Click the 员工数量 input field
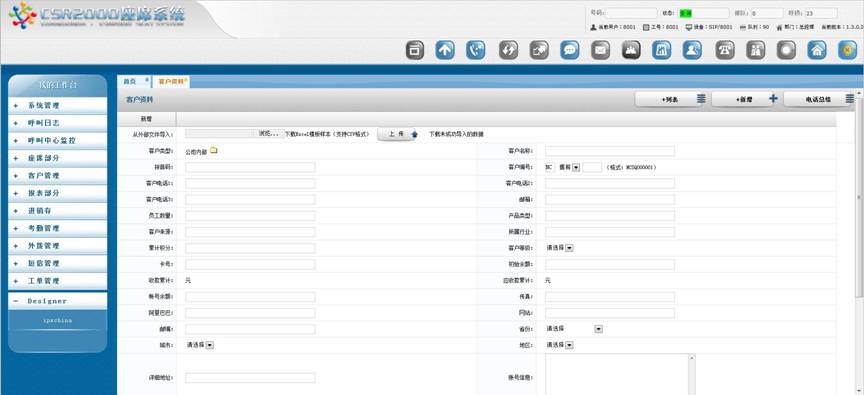 coord(250,216)
